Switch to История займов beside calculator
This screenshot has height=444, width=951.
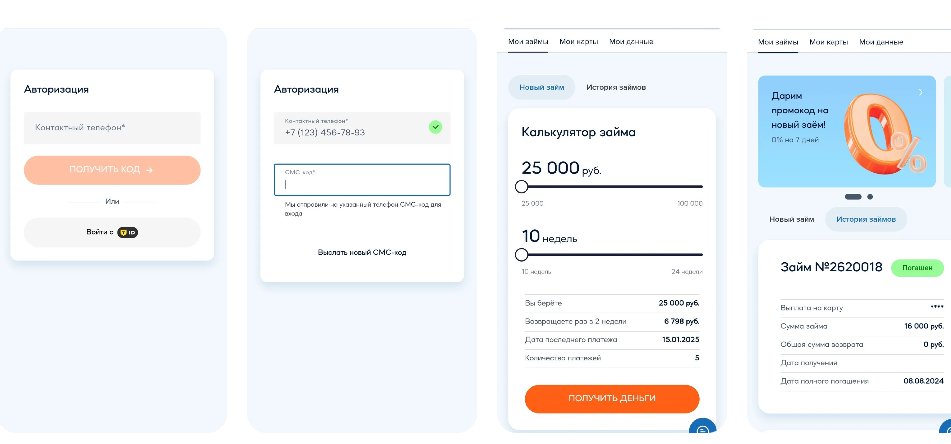(616, 87)
